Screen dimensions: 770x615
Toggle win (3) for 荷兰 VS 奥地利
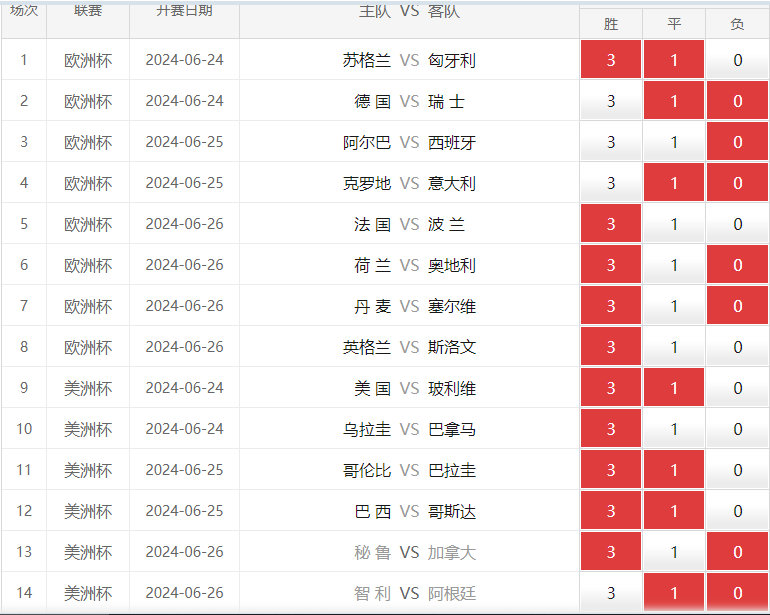(x=610, y=265)
